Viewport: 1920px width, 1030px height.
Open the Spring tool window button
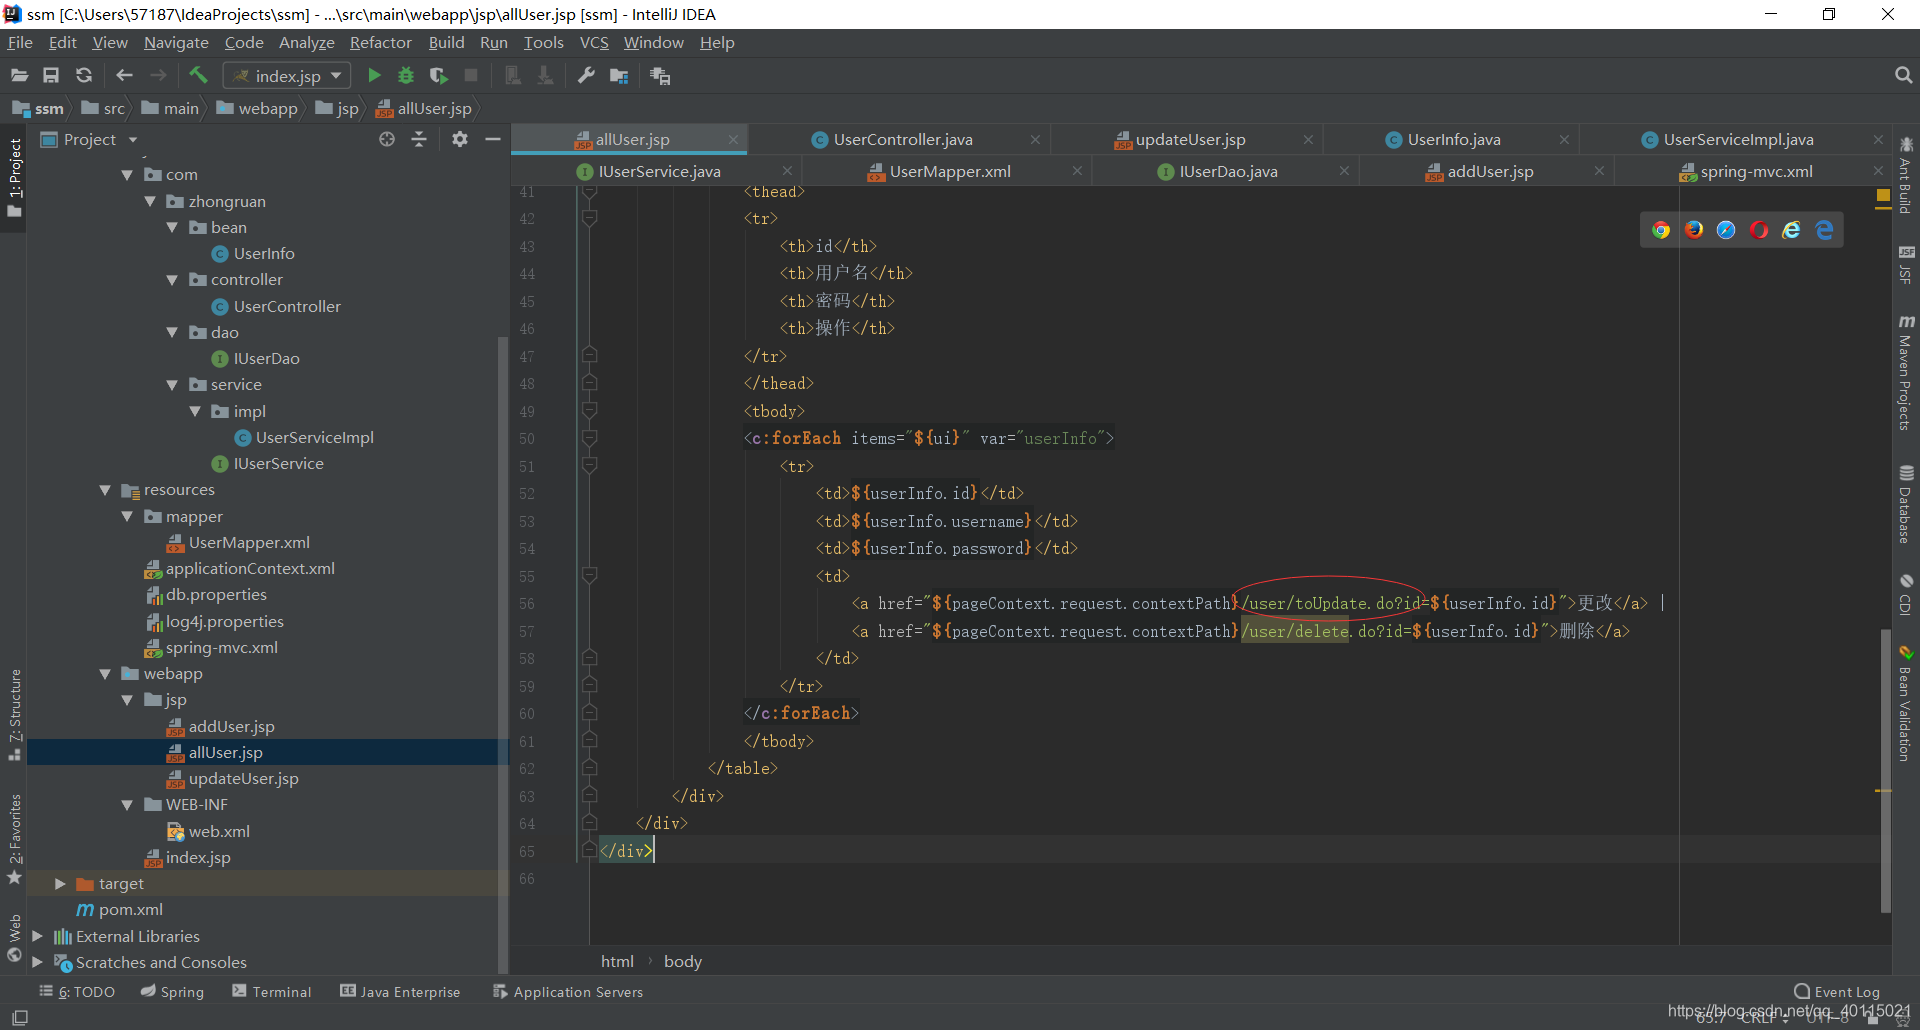point(172,992)
